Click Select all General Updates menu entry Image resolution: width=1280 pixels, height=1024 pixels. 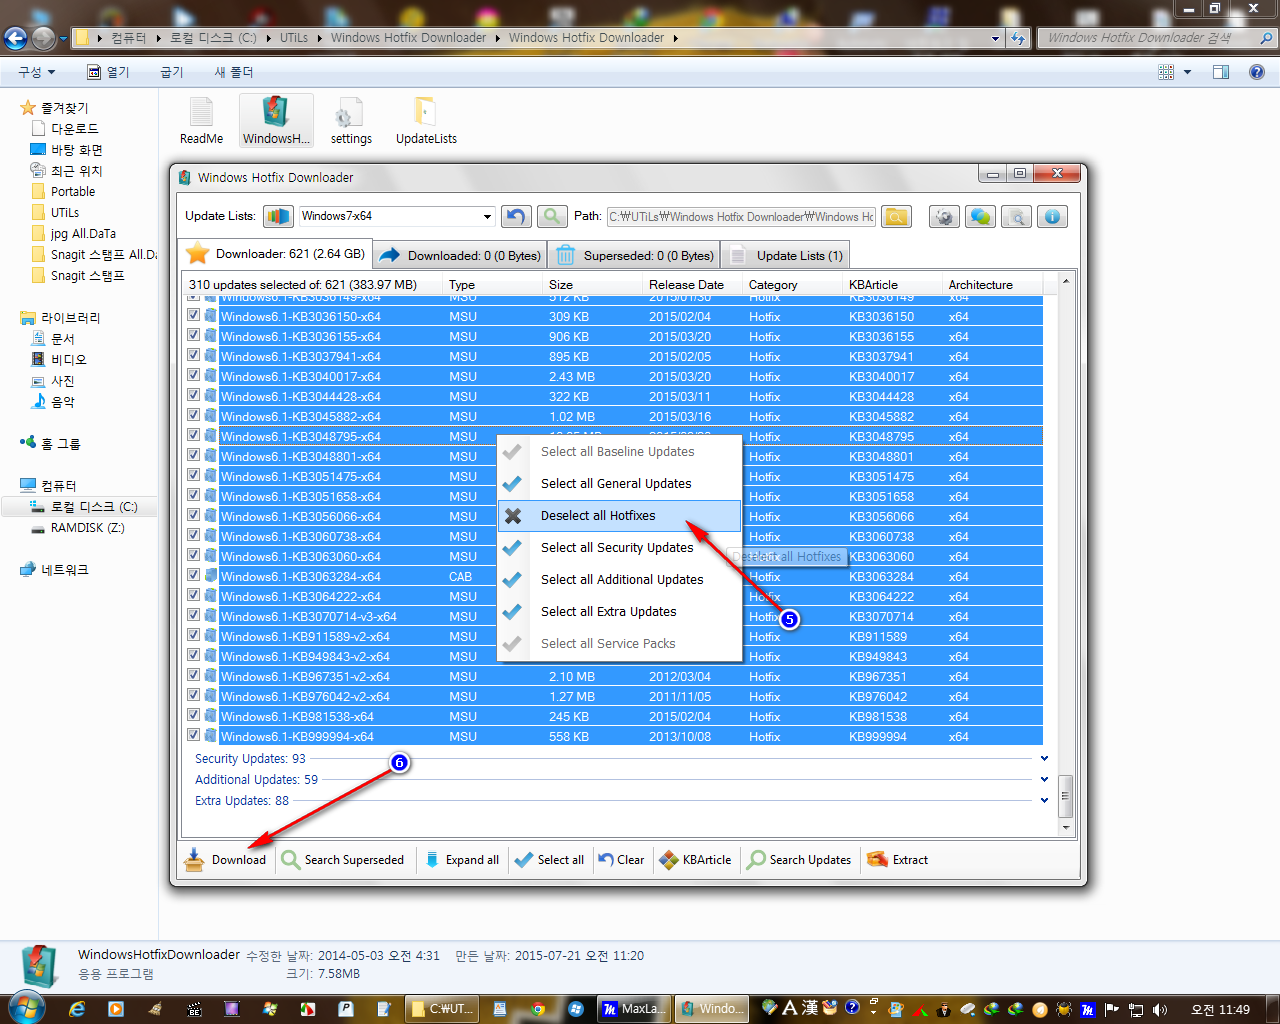pyautogui.click(x=619, y=484)
